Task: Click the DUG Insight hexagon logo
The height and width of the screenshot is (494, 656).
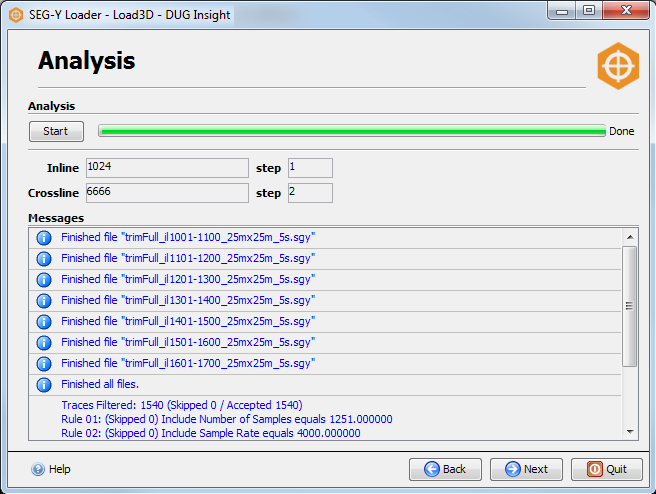Action: (618, 66)
